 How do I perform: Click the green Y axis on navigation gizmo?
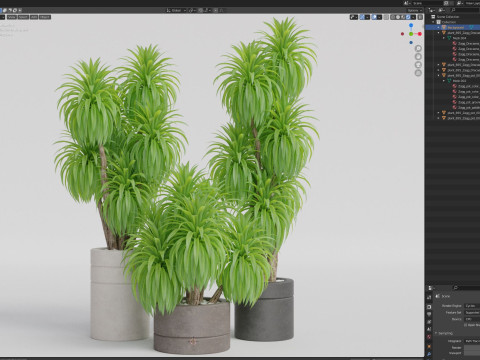[411, 34]
